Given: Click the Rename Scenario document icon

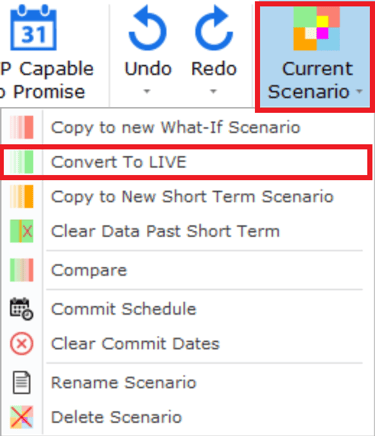Looking at the screenshot, I should click(x=22, y=383).
